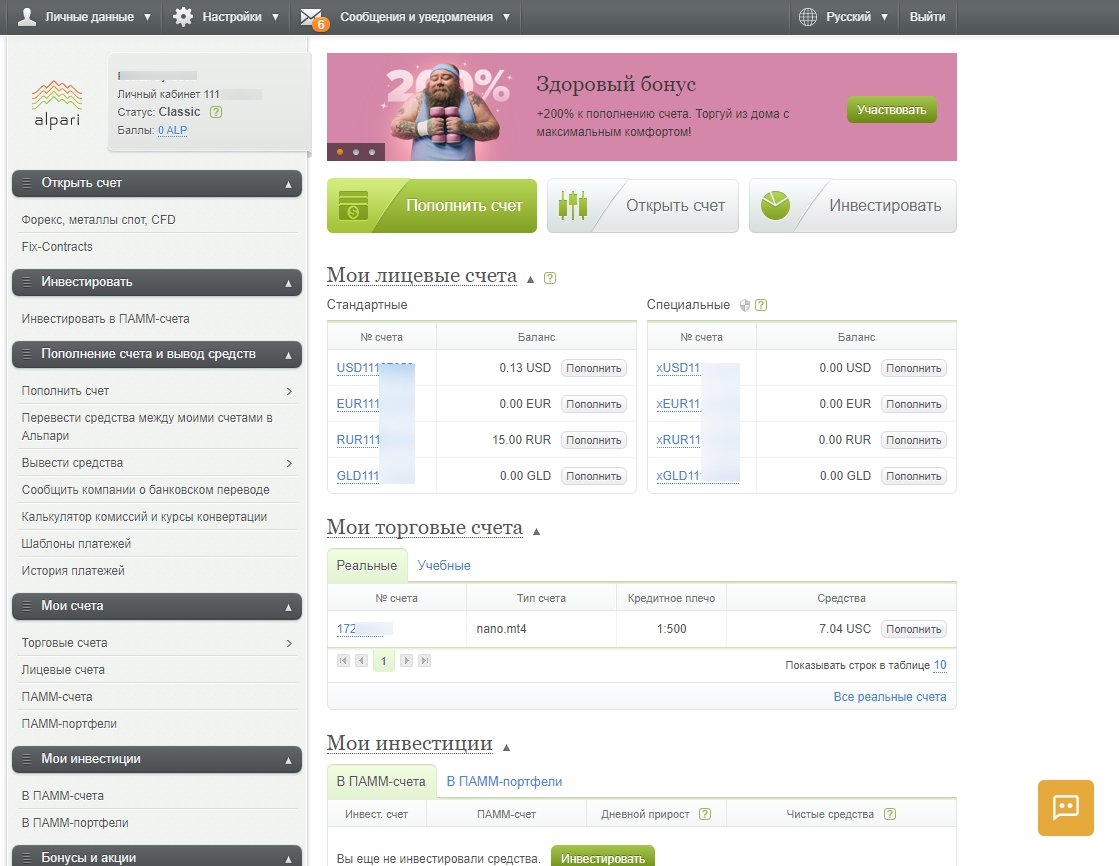The width and height of the screenshot is (1119, 866).
Task: Go to next page in table pagination
Action: tap(406, 660)
